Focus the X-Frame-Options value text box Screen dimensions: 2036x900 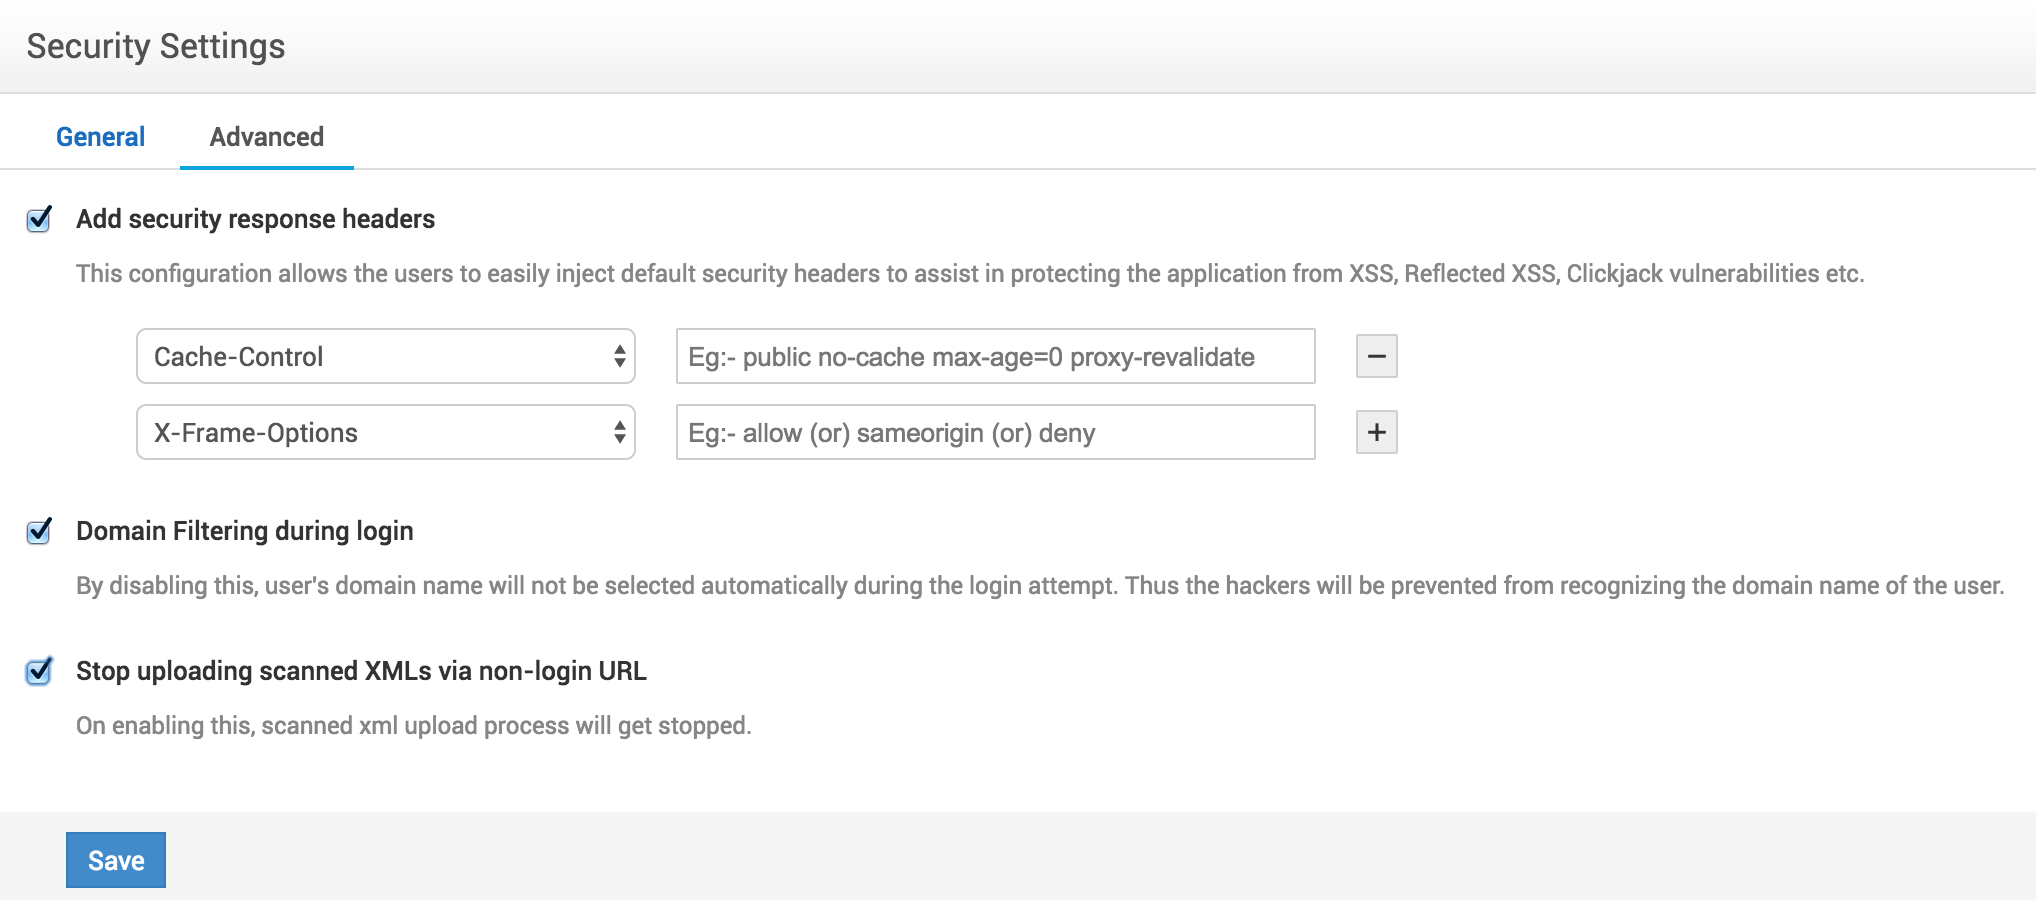pyautogui.click(x=995, y=433)
